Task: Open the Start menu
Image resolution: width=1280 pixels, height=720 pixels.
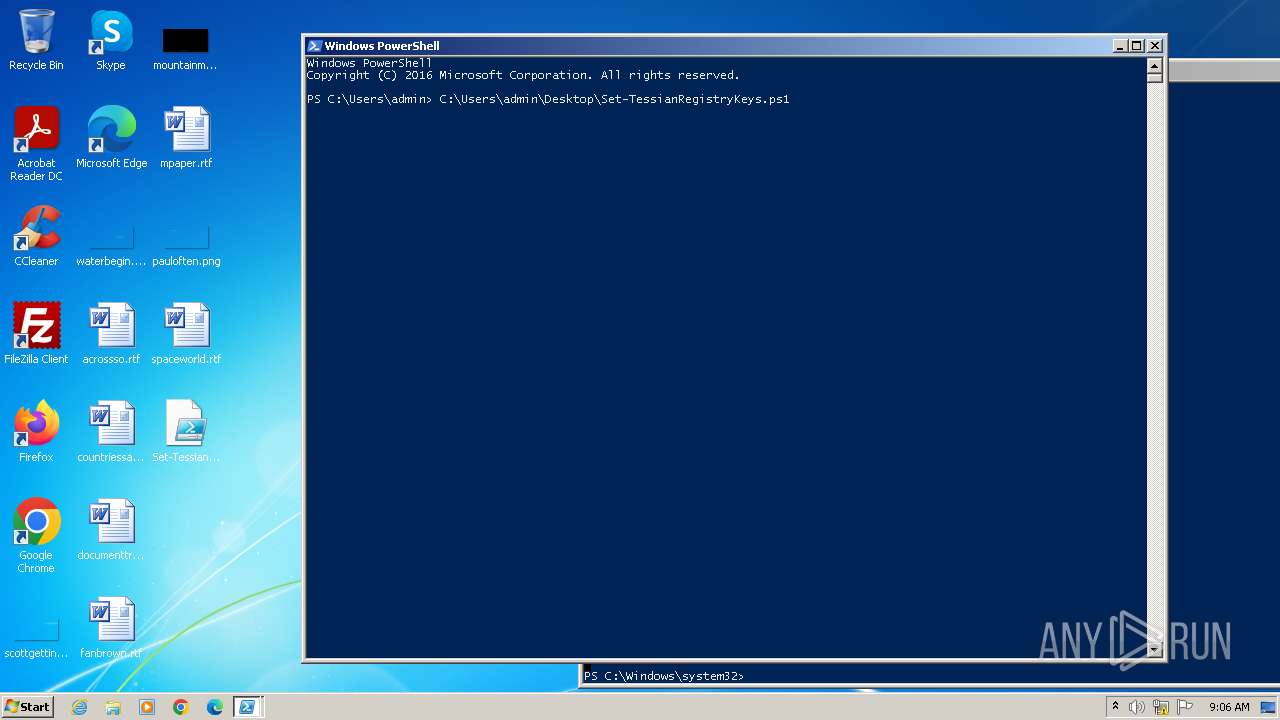Action: click(x=28, y=707)
